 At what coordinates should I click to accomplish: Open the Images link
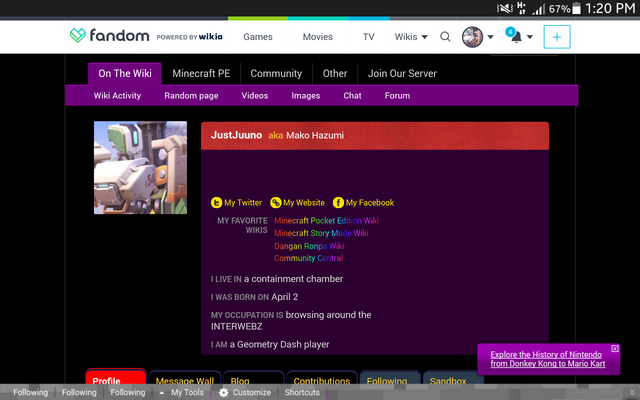pos(306,96)
